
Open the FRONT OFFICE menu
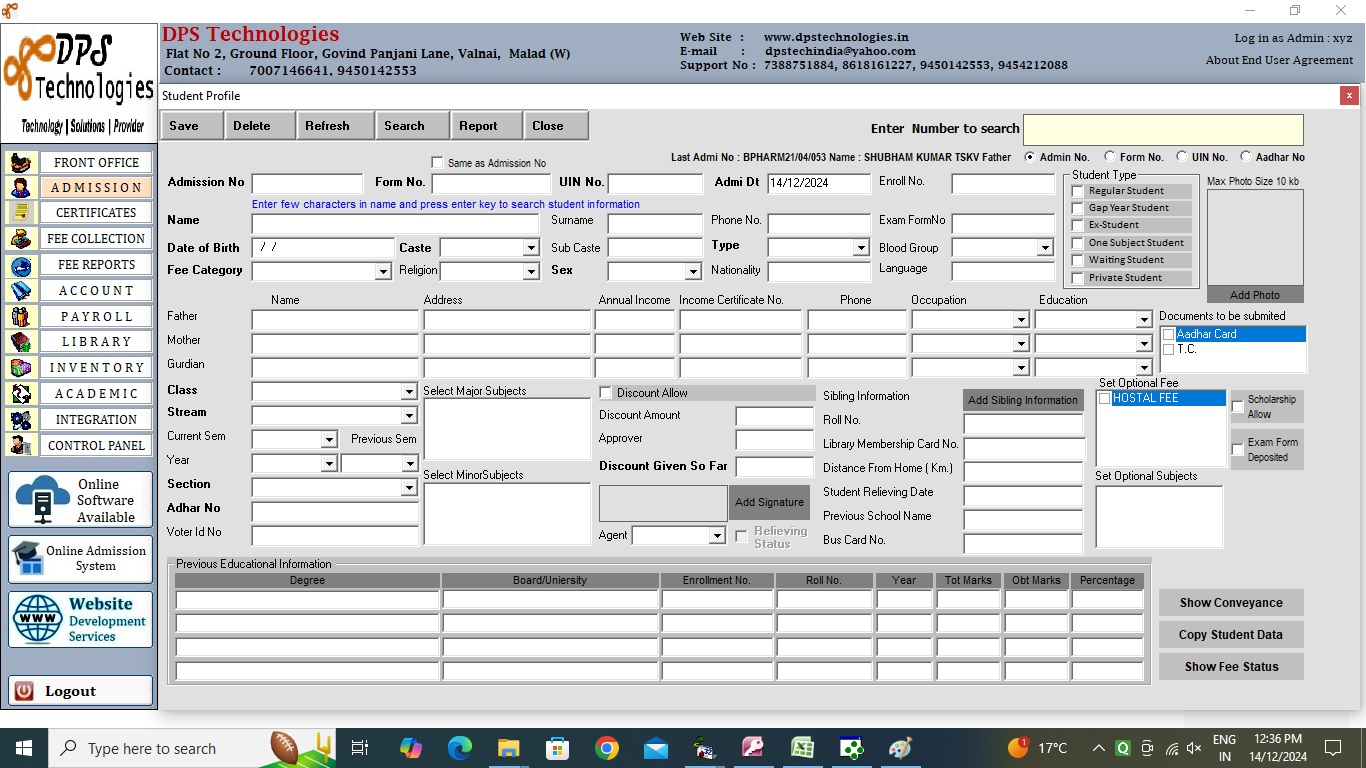[96, 162]
